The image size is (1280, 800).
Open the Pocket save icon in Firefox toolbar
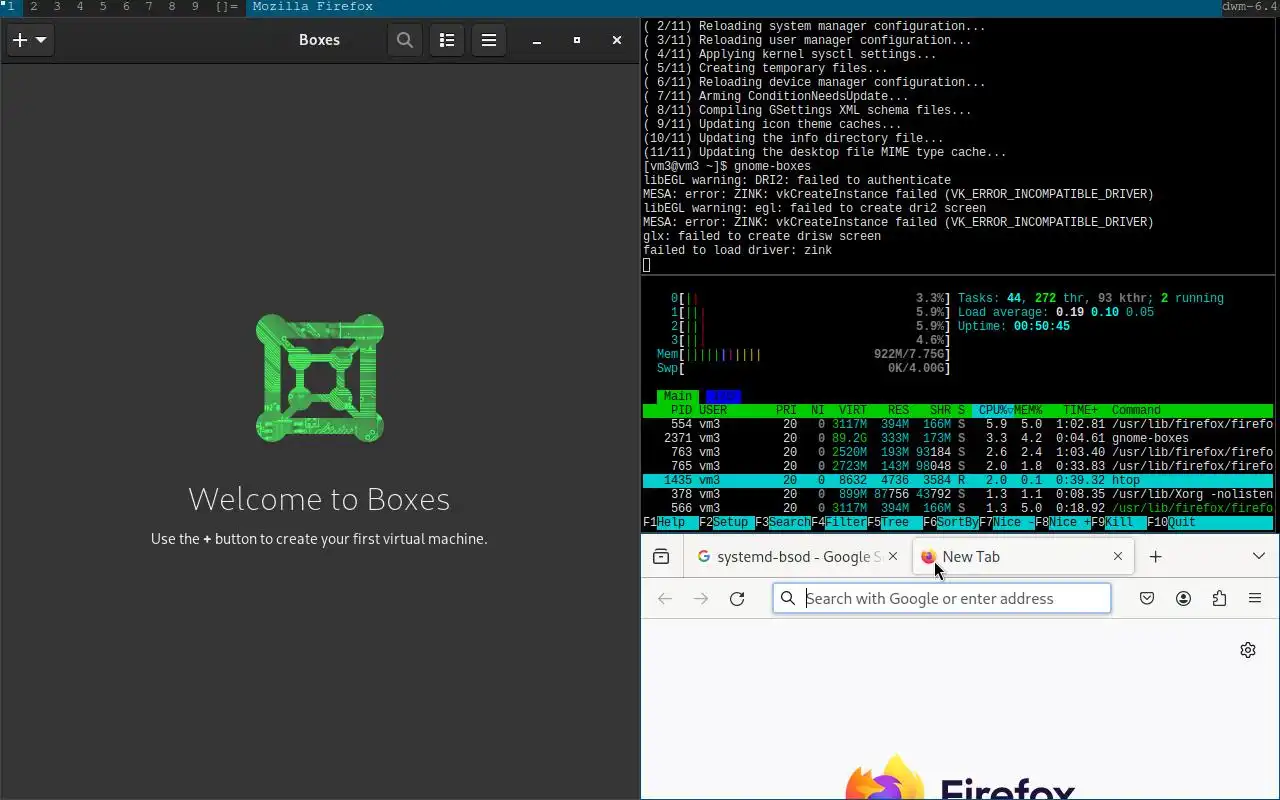coord(1147,599)
